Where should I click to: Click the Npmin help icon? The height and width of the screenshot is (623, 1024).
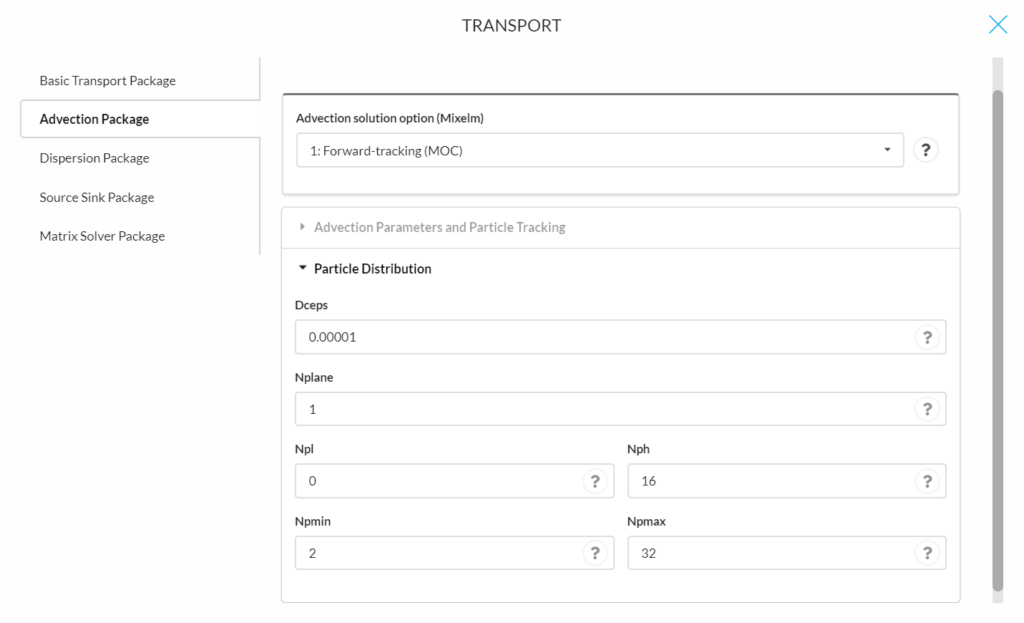point(595,553)
